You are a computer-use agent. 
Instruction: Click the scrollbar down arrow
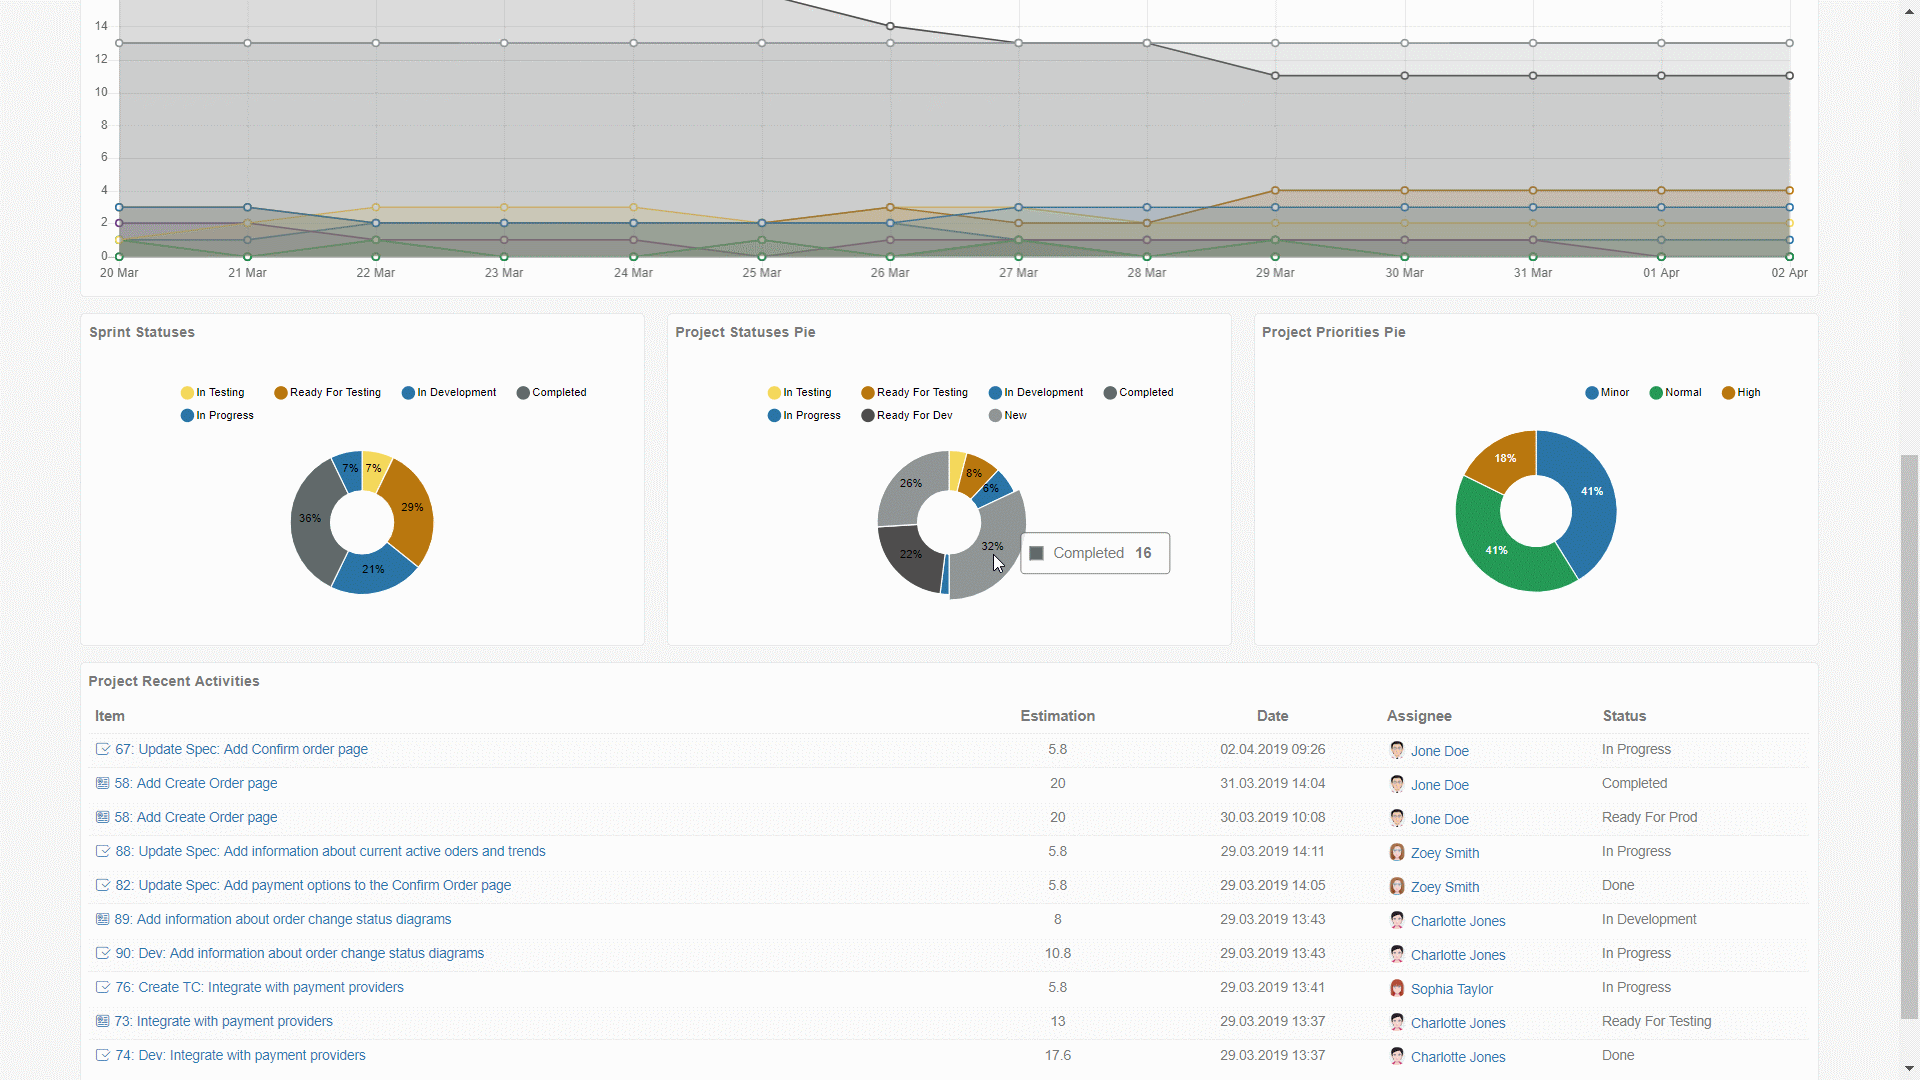(x=1908, y=1068)
